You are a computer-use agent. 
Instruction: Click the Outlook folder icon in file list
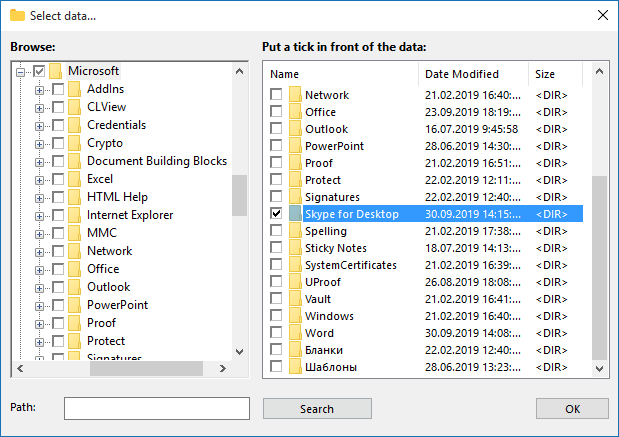coord(295,129)
